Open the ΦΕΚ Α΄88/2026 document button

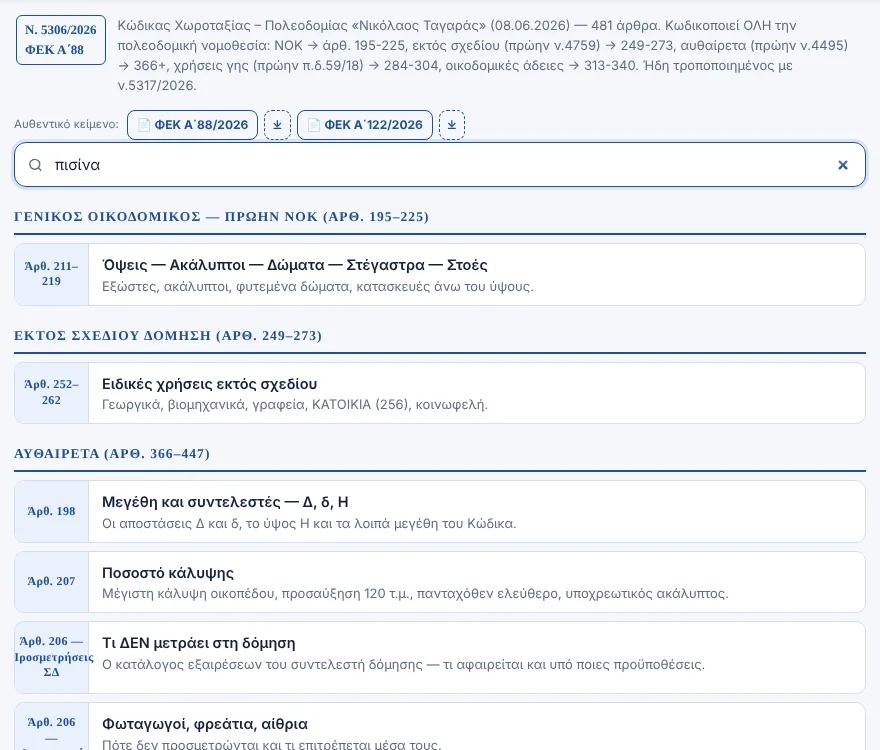(192, 125)
